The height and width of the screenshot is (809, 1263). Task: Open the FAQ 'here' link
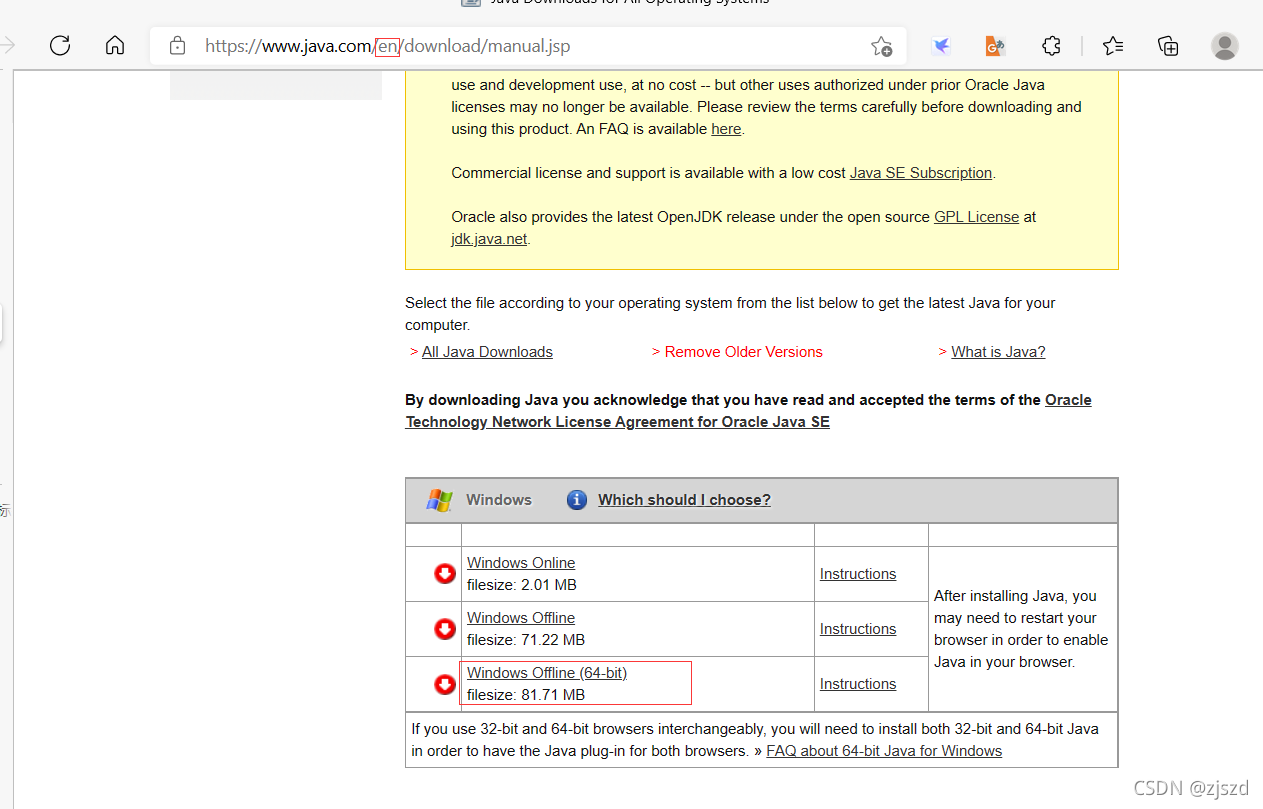click(726, 129)
